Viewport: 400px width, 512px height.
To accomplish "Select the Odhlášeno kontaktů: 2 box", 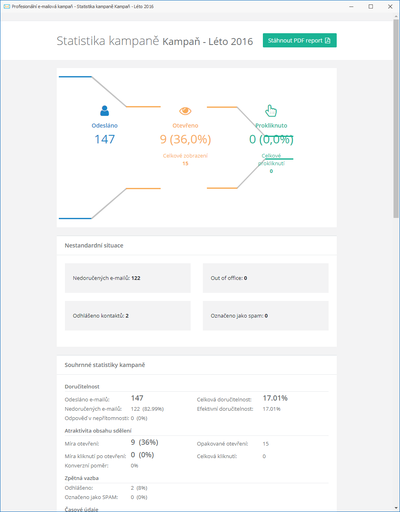I will click(x=128, y=316).
